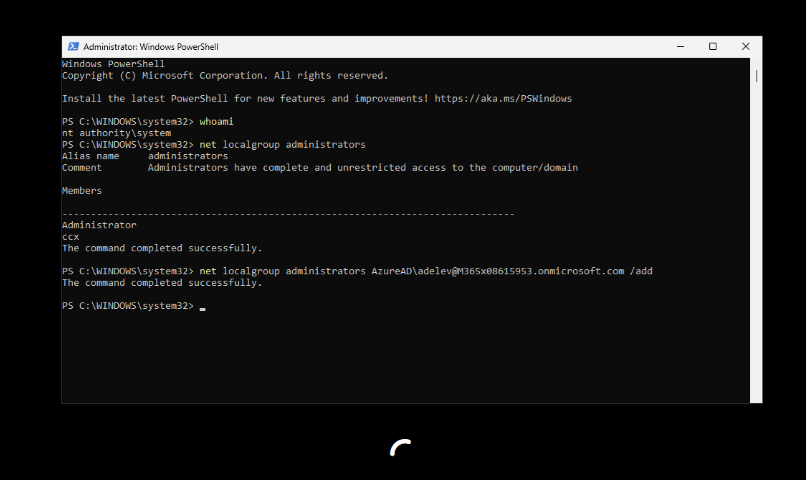Image resolution: width=806 pixels, height=480 pixels.
Task: Click the loading spinner below the window
Action: (x=401, y=448)
